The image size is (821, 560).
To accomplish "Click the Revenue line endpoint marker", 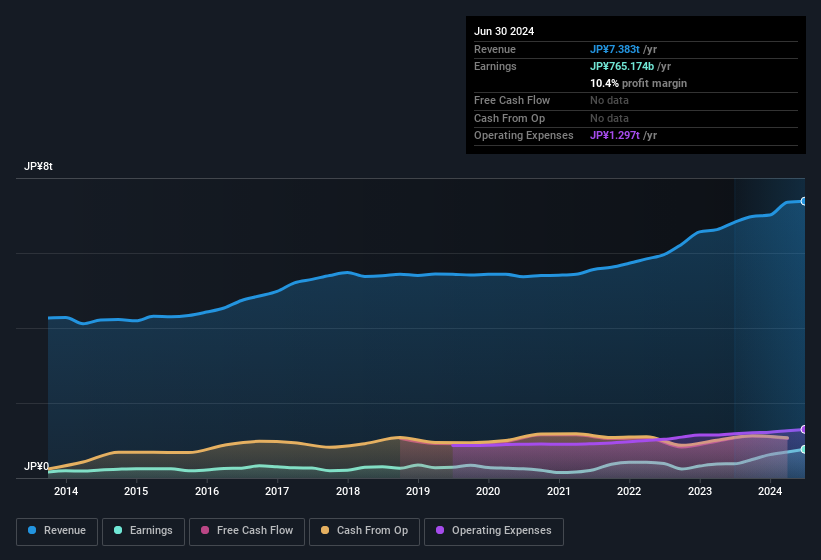I will click(x=804, y=201).
